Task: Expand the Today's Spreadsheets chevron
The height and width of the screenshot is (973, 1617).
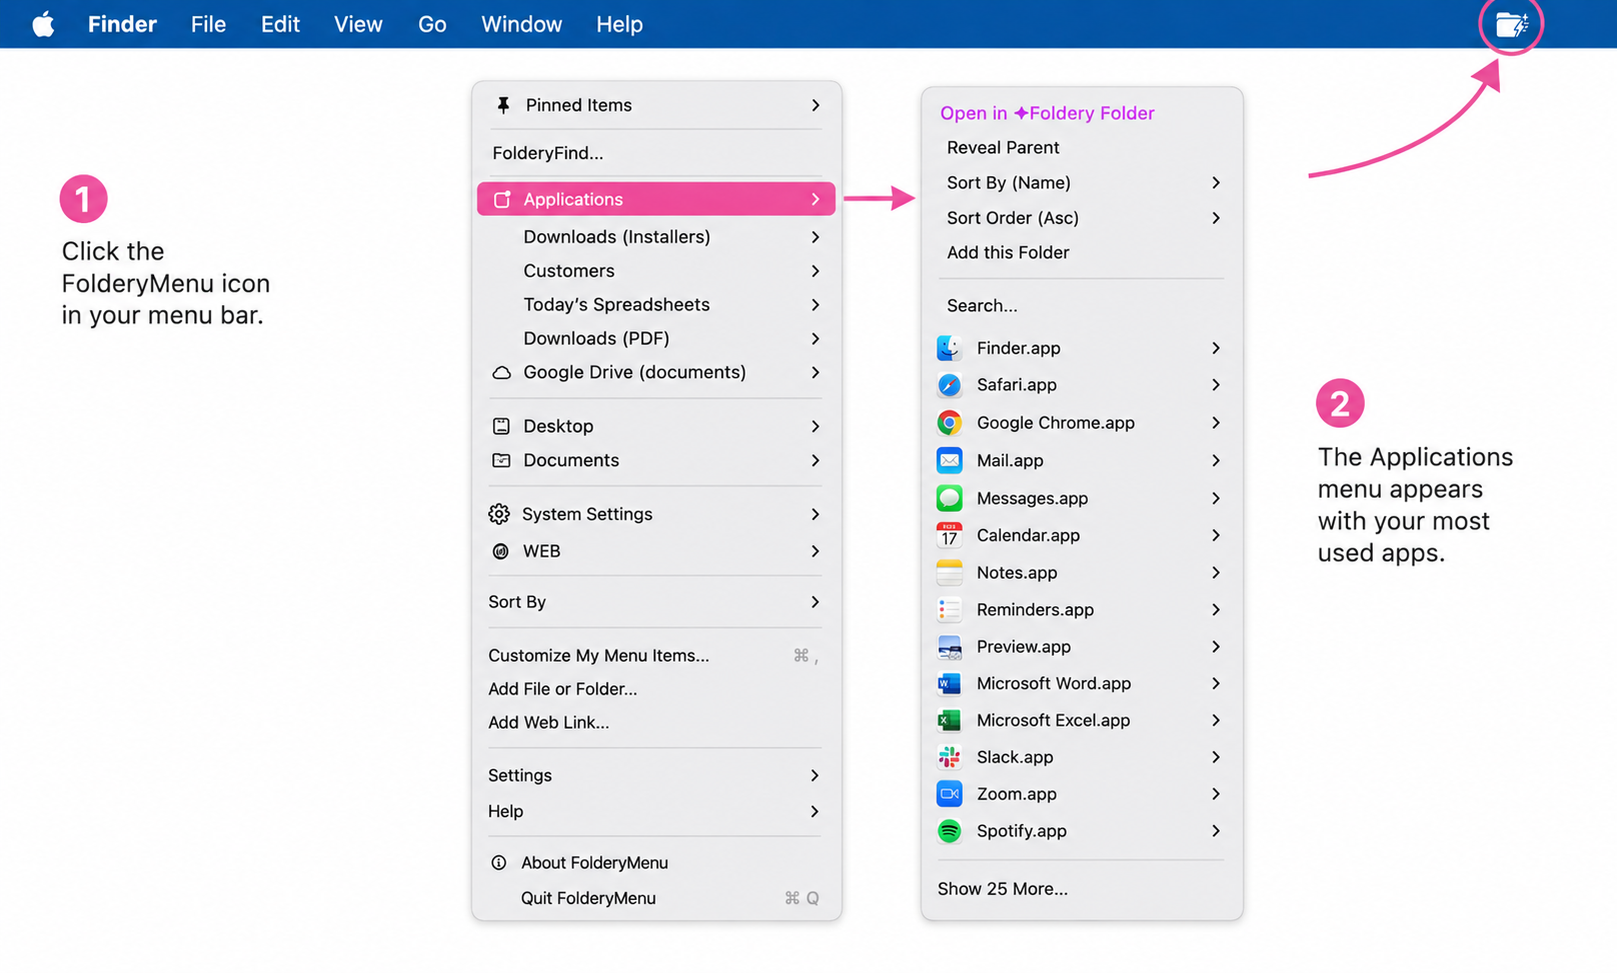Action: (x=815, y=305)
